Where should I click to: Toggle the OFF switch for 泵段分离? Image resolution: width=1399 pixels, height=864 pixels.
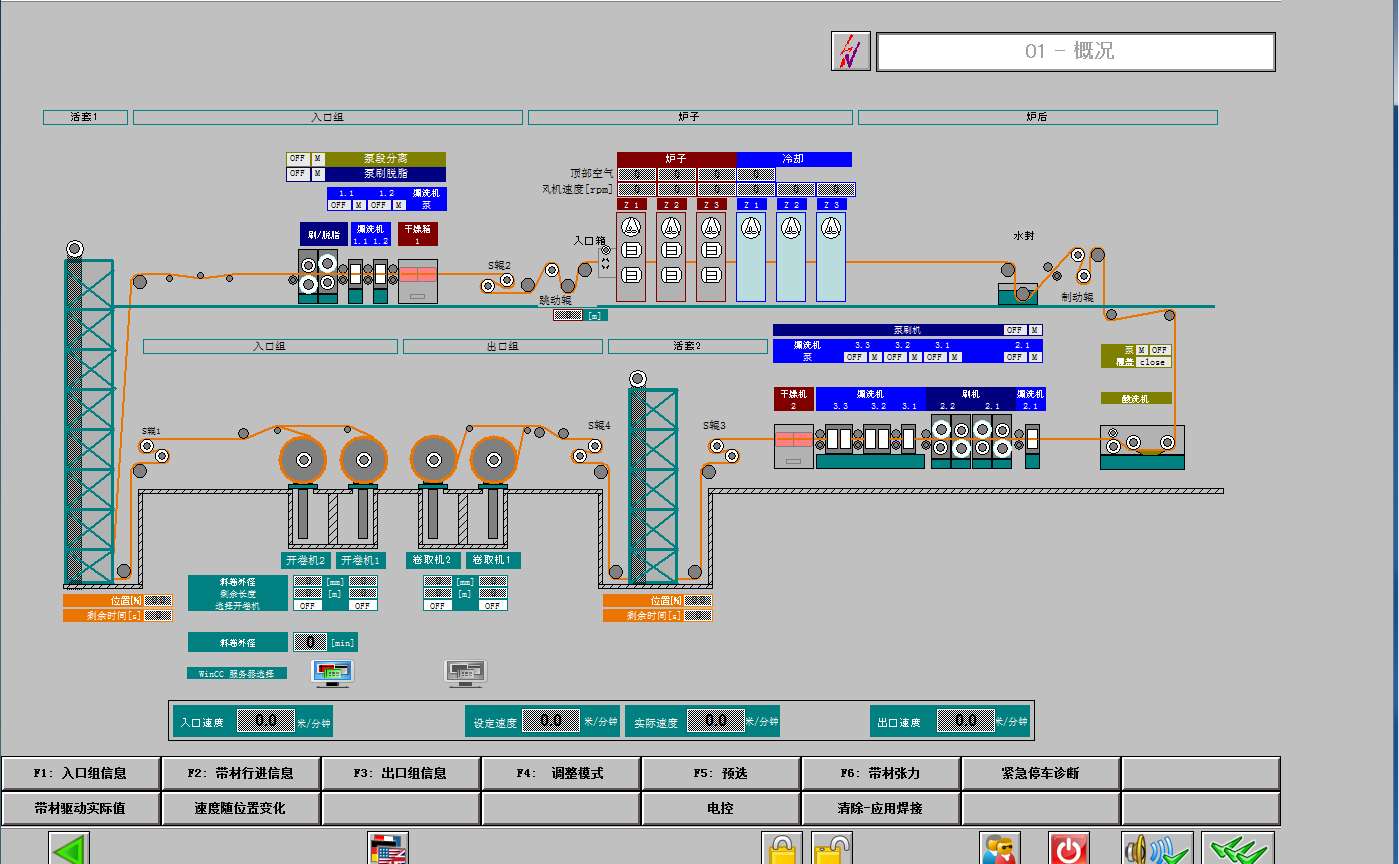tap(297, 159)
